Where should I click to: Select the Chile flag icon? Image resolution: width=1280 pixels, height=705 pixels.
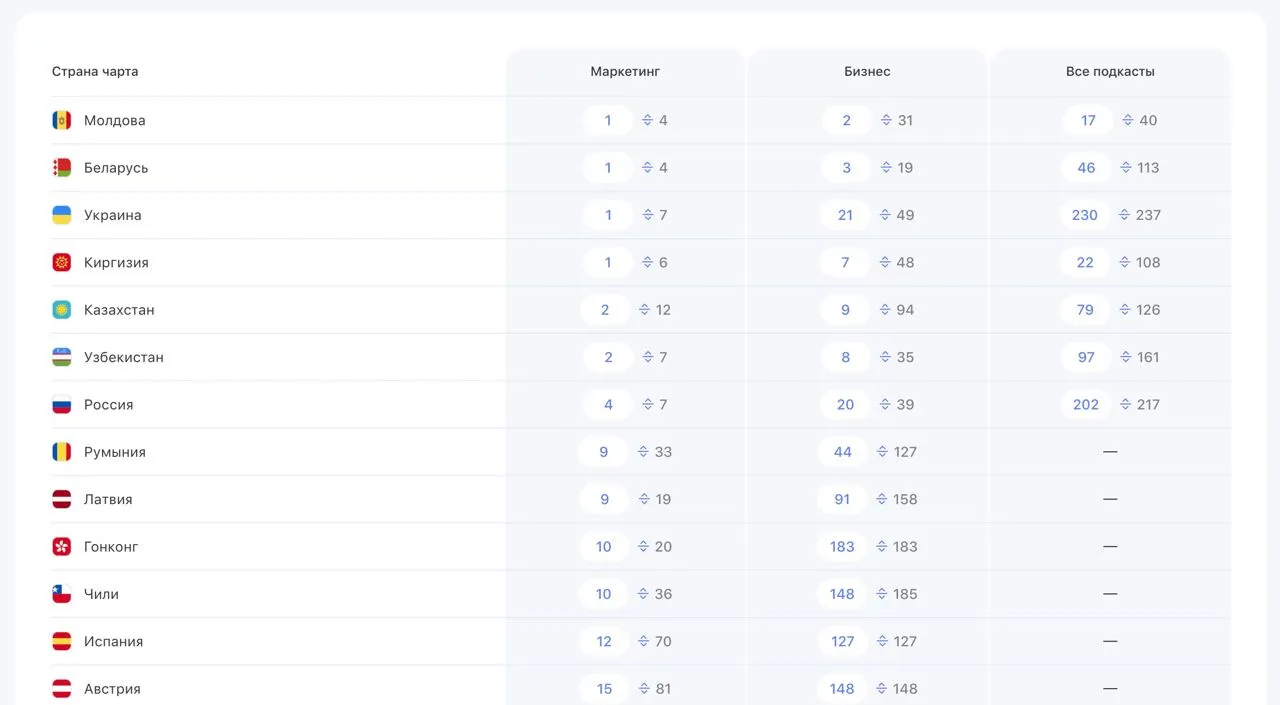[62, 594]
